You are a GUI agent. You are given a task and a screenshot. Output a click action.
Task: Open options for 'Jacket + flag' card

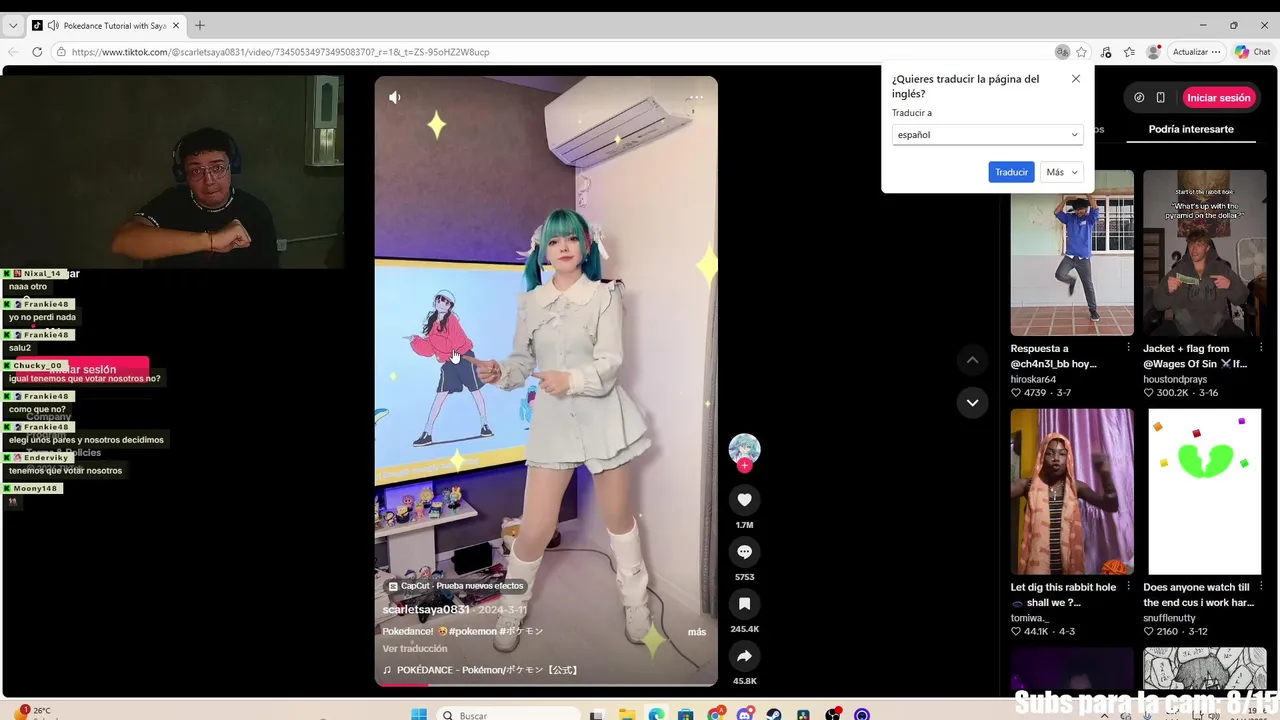[1261, 348]
